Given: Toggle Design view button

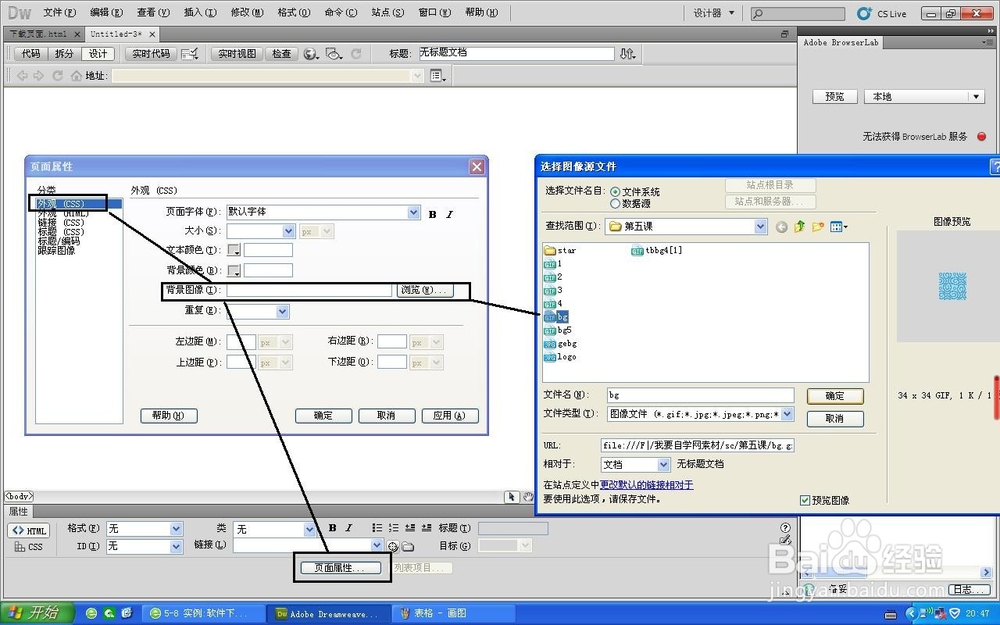Looking at the screenshot, I should pos(98,54).
